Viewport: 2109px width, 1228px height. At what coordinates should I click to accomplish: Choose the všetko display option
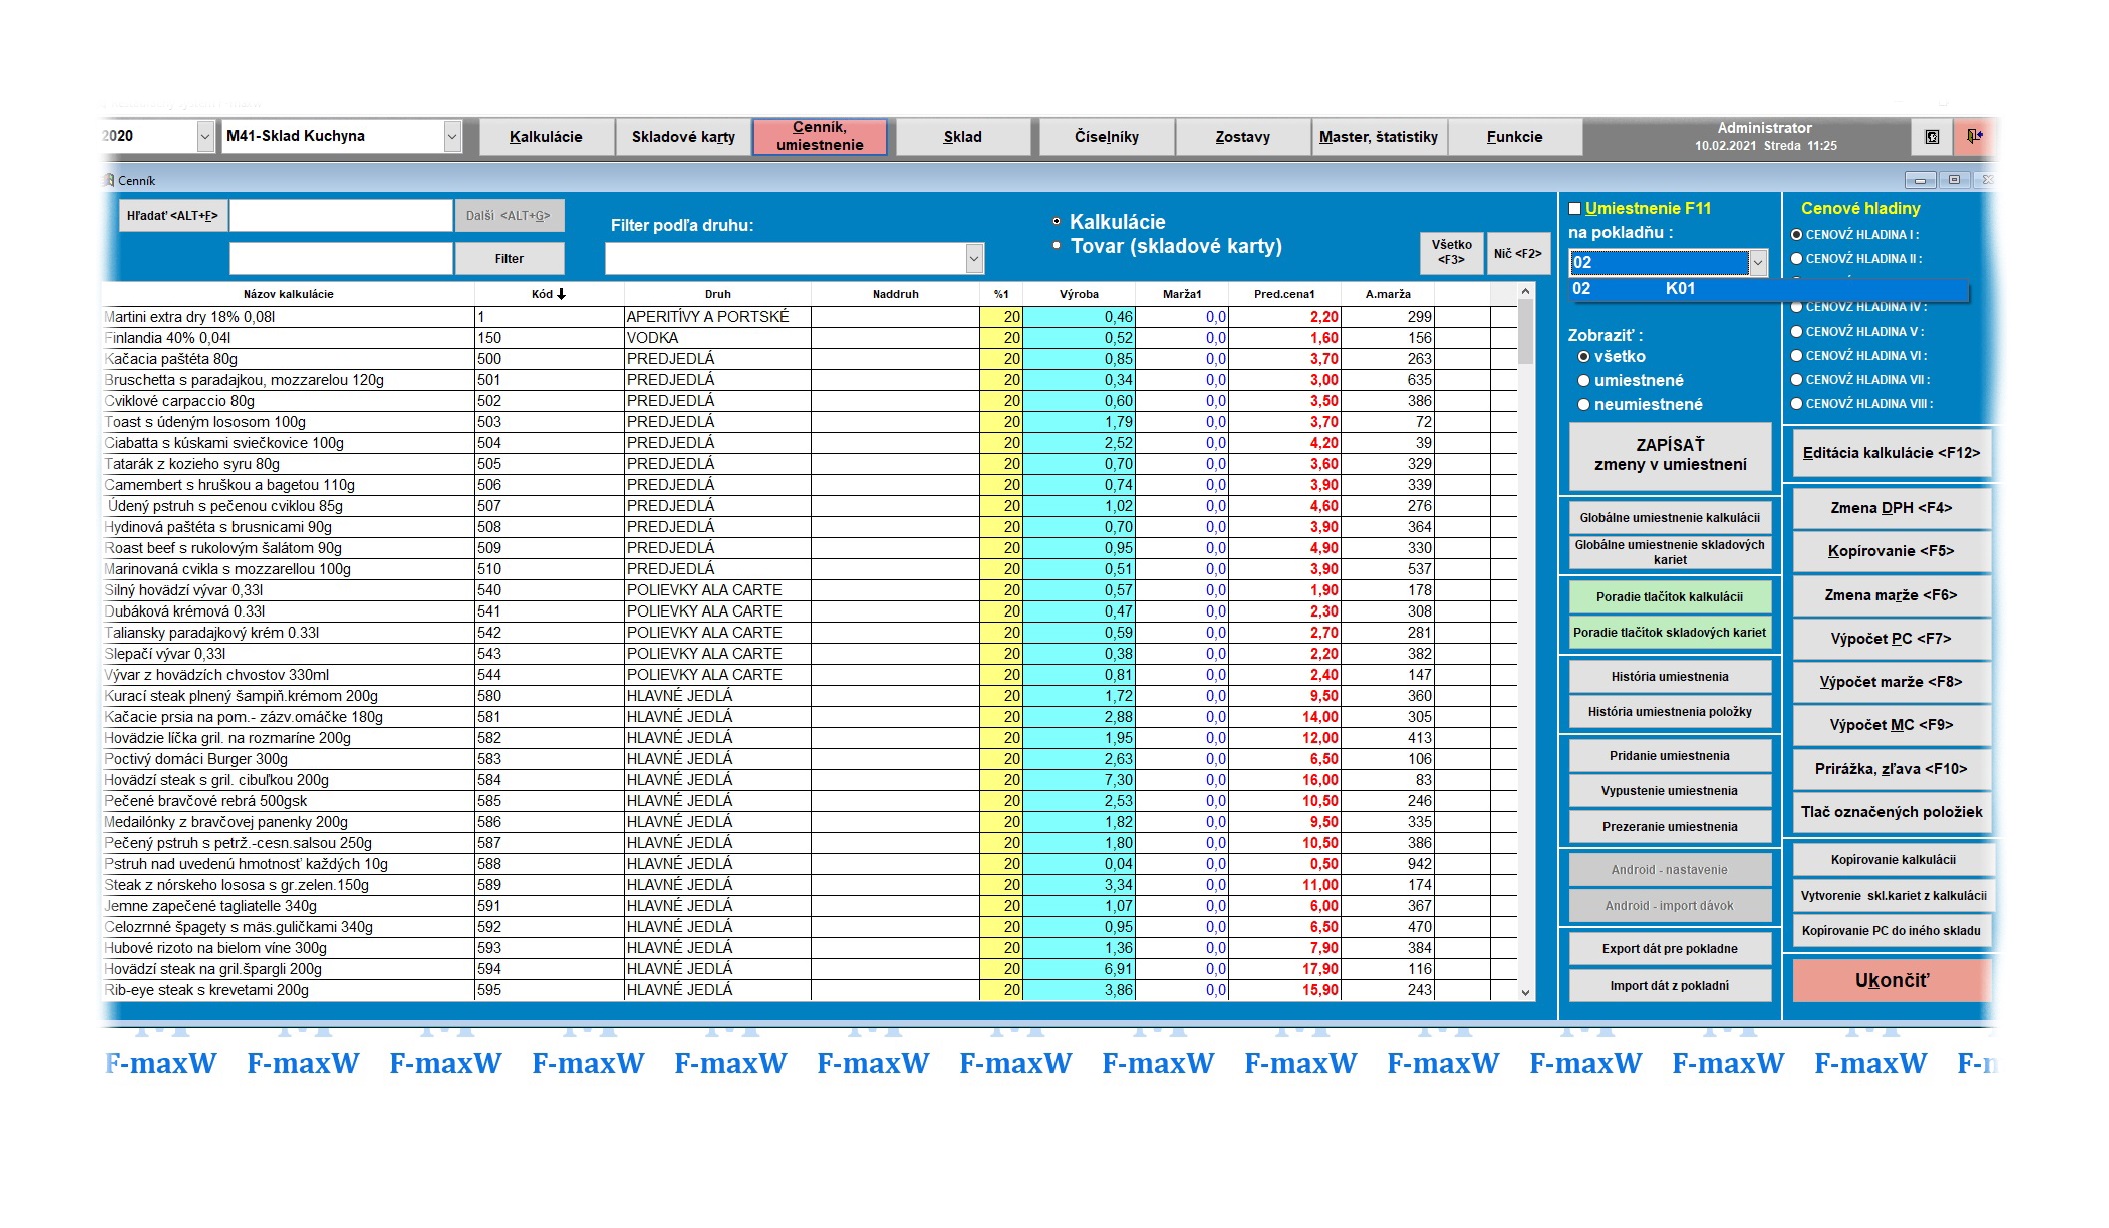tap(1583, 357)
